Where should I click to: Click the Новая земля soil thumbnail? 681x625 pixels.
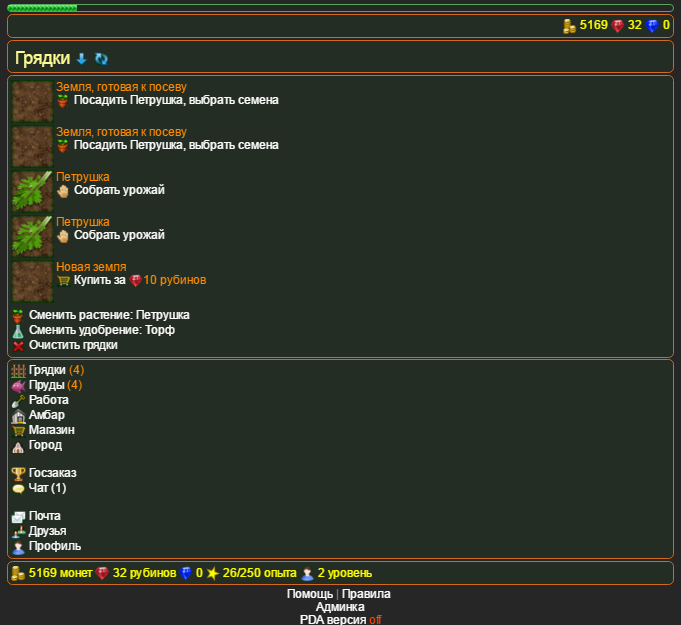(x=32, y=281)
